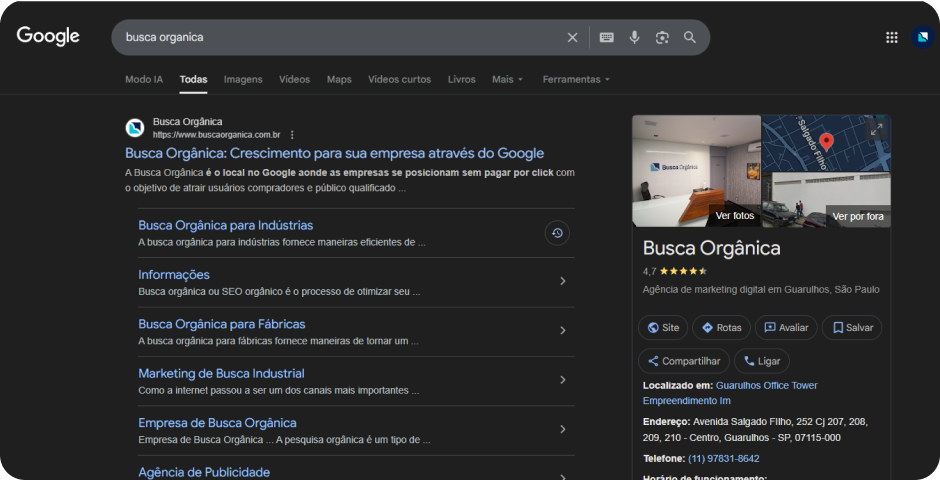Start voice search with microphone icon
This screenshot has width=940, height=480.
[634, 37]
